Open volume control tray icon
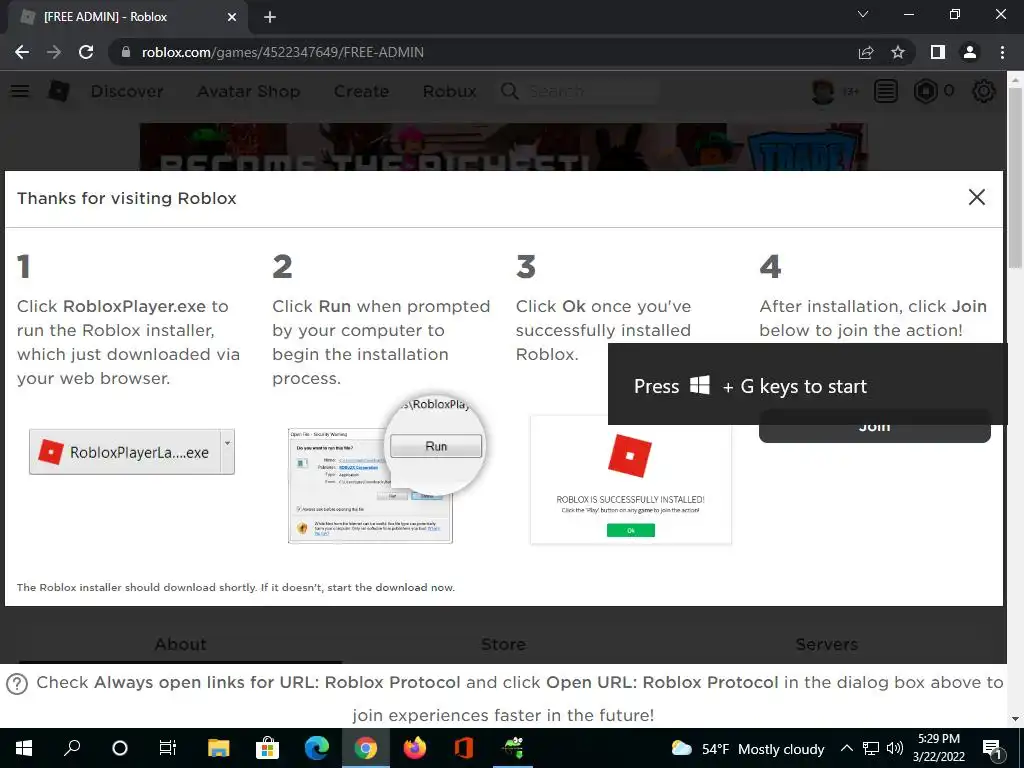This screenshot has height=768, width=1024. [x=895, y=748]
